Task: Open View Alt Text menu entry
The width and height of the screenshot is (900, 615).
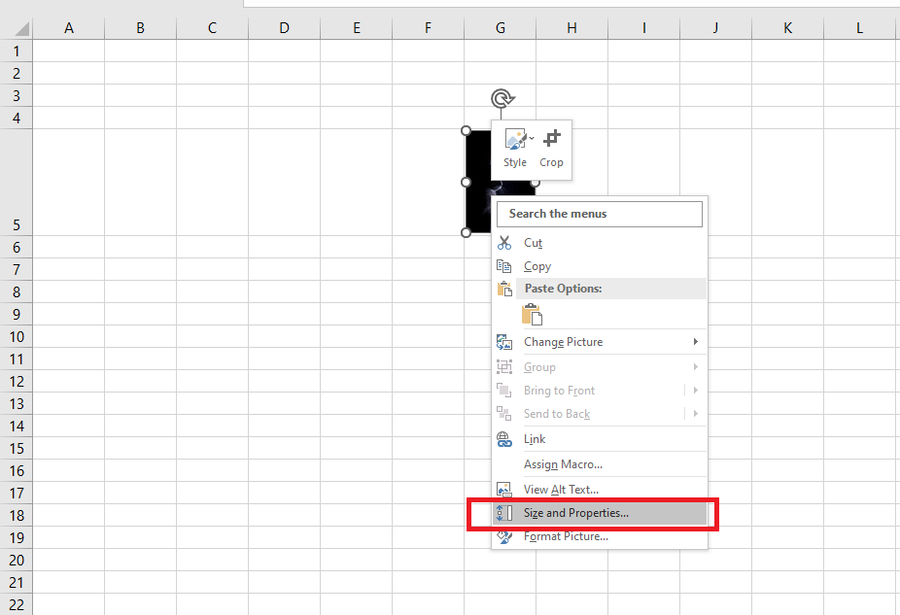Action: click(600, 489)
